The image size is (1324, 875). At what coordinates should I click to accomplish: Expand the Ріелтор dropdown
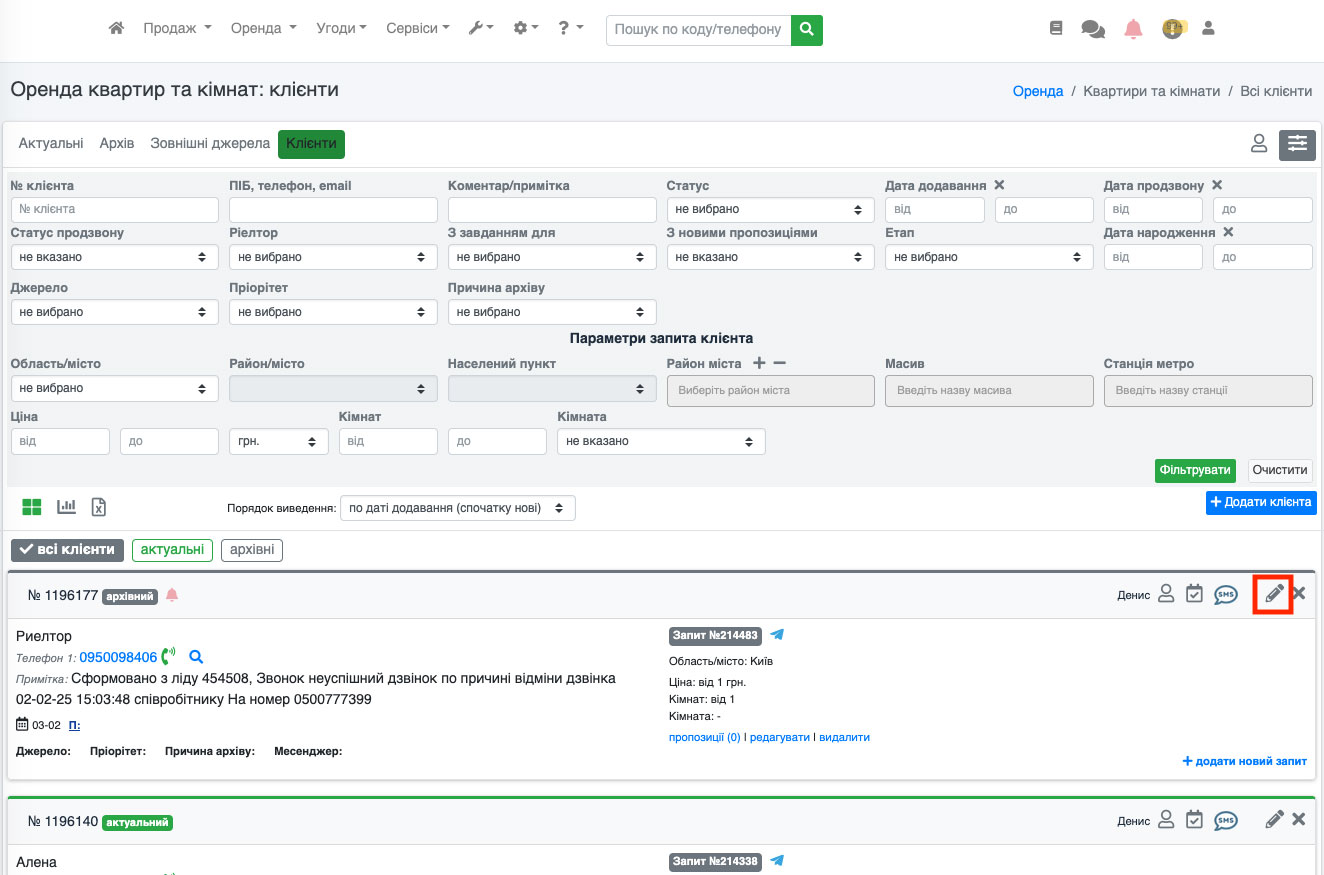(x=333, y=257)
